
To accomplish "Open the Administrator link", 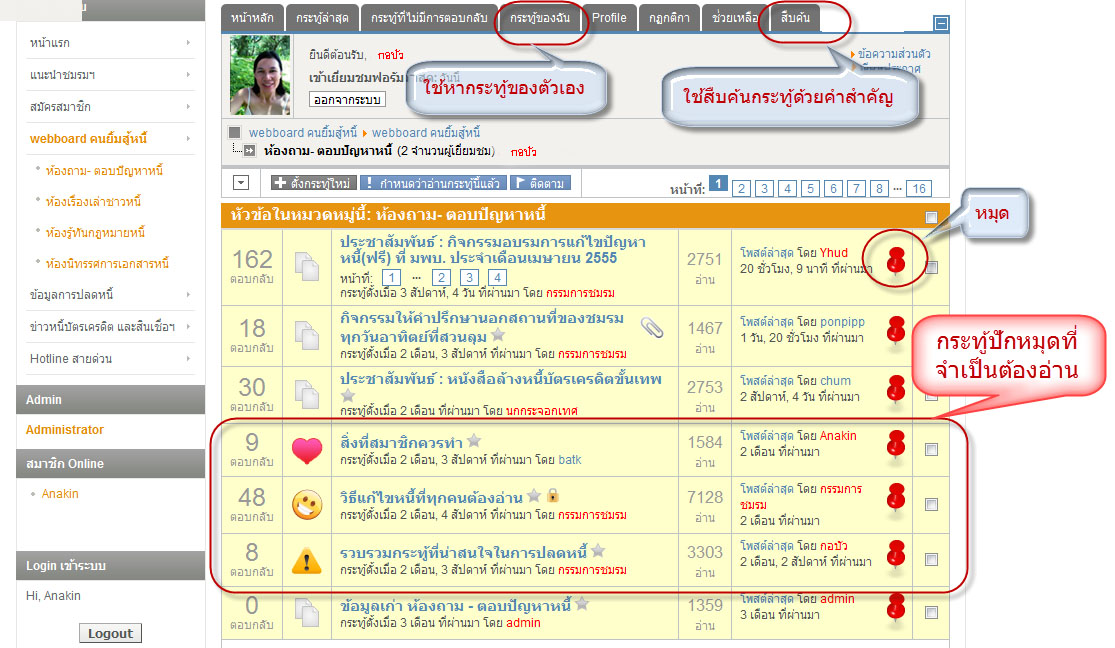I will pyautogui.click(x=65, y=430).
